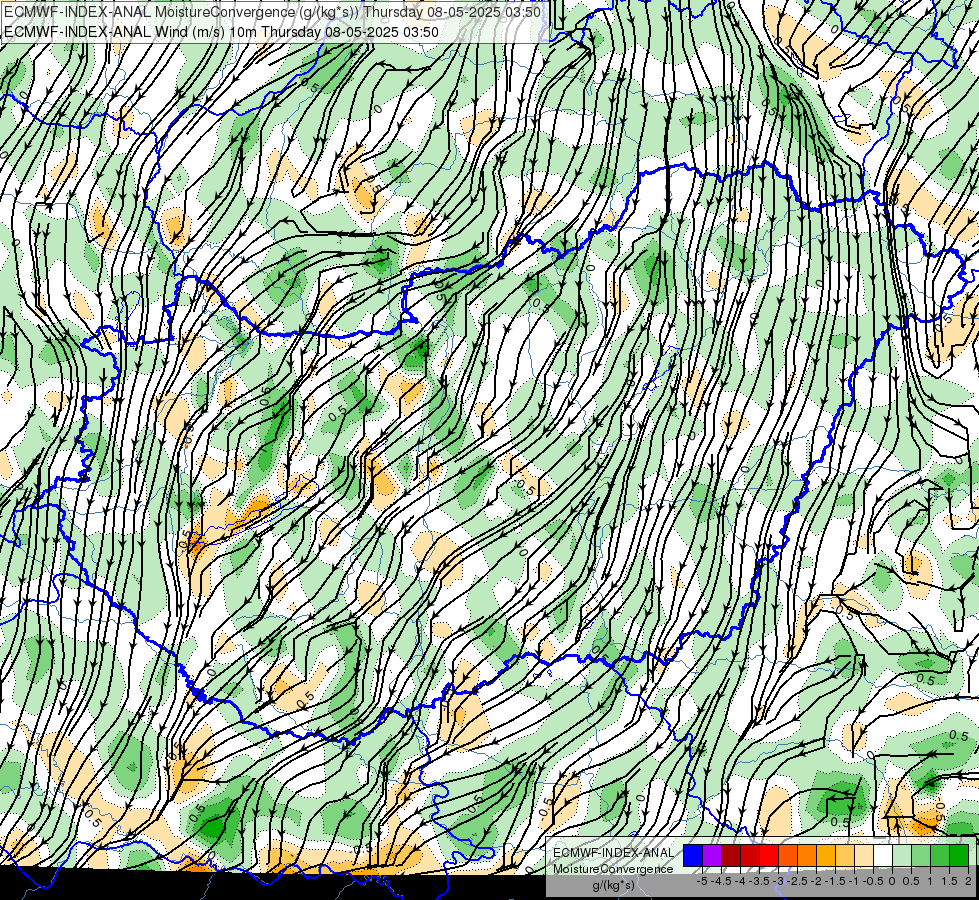Click the -5 tick label on the color scale
Viewport: 979px width, 900px height.
point(702,881)
